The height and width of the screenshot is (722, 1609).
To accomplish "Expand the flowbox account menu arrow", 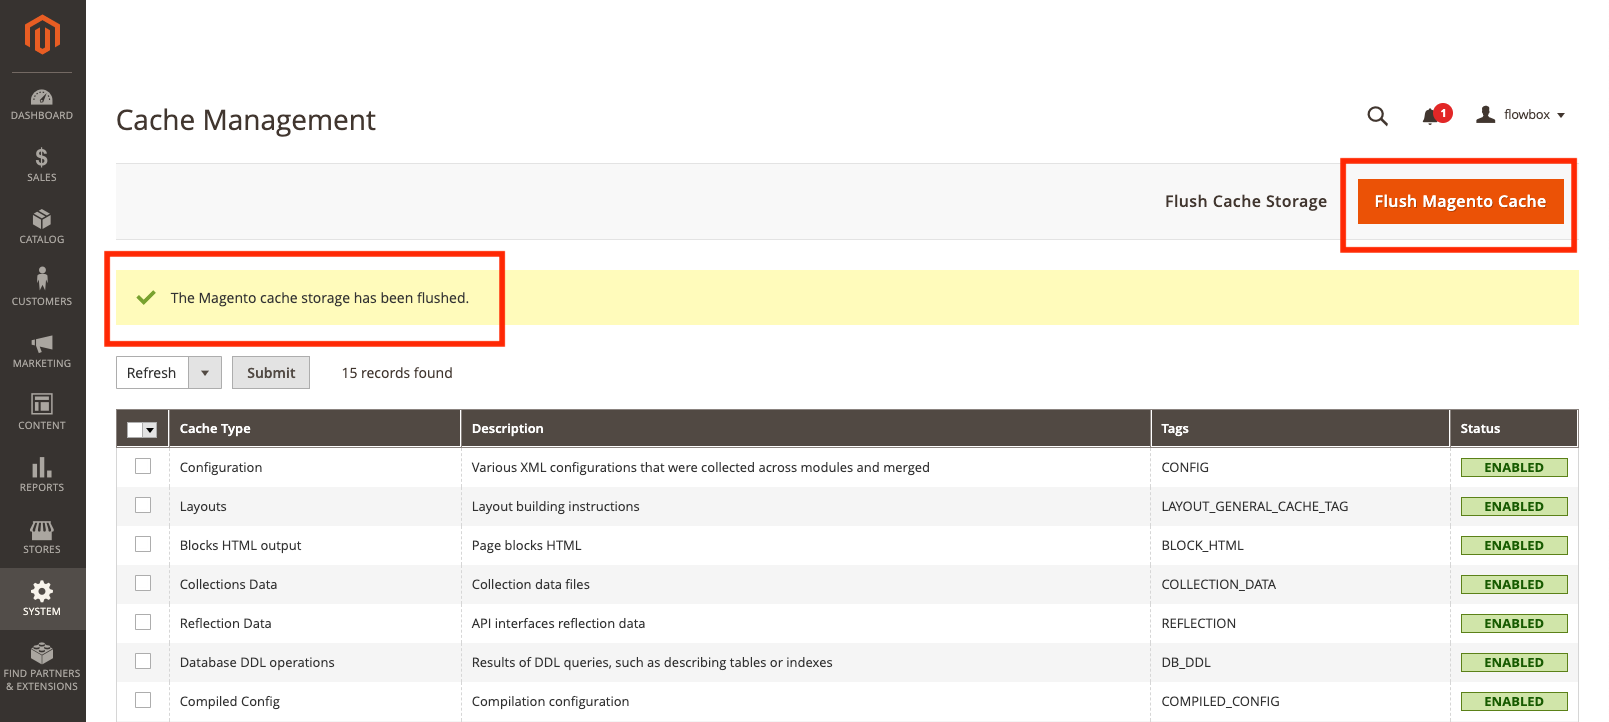I will coord(1561,116).
